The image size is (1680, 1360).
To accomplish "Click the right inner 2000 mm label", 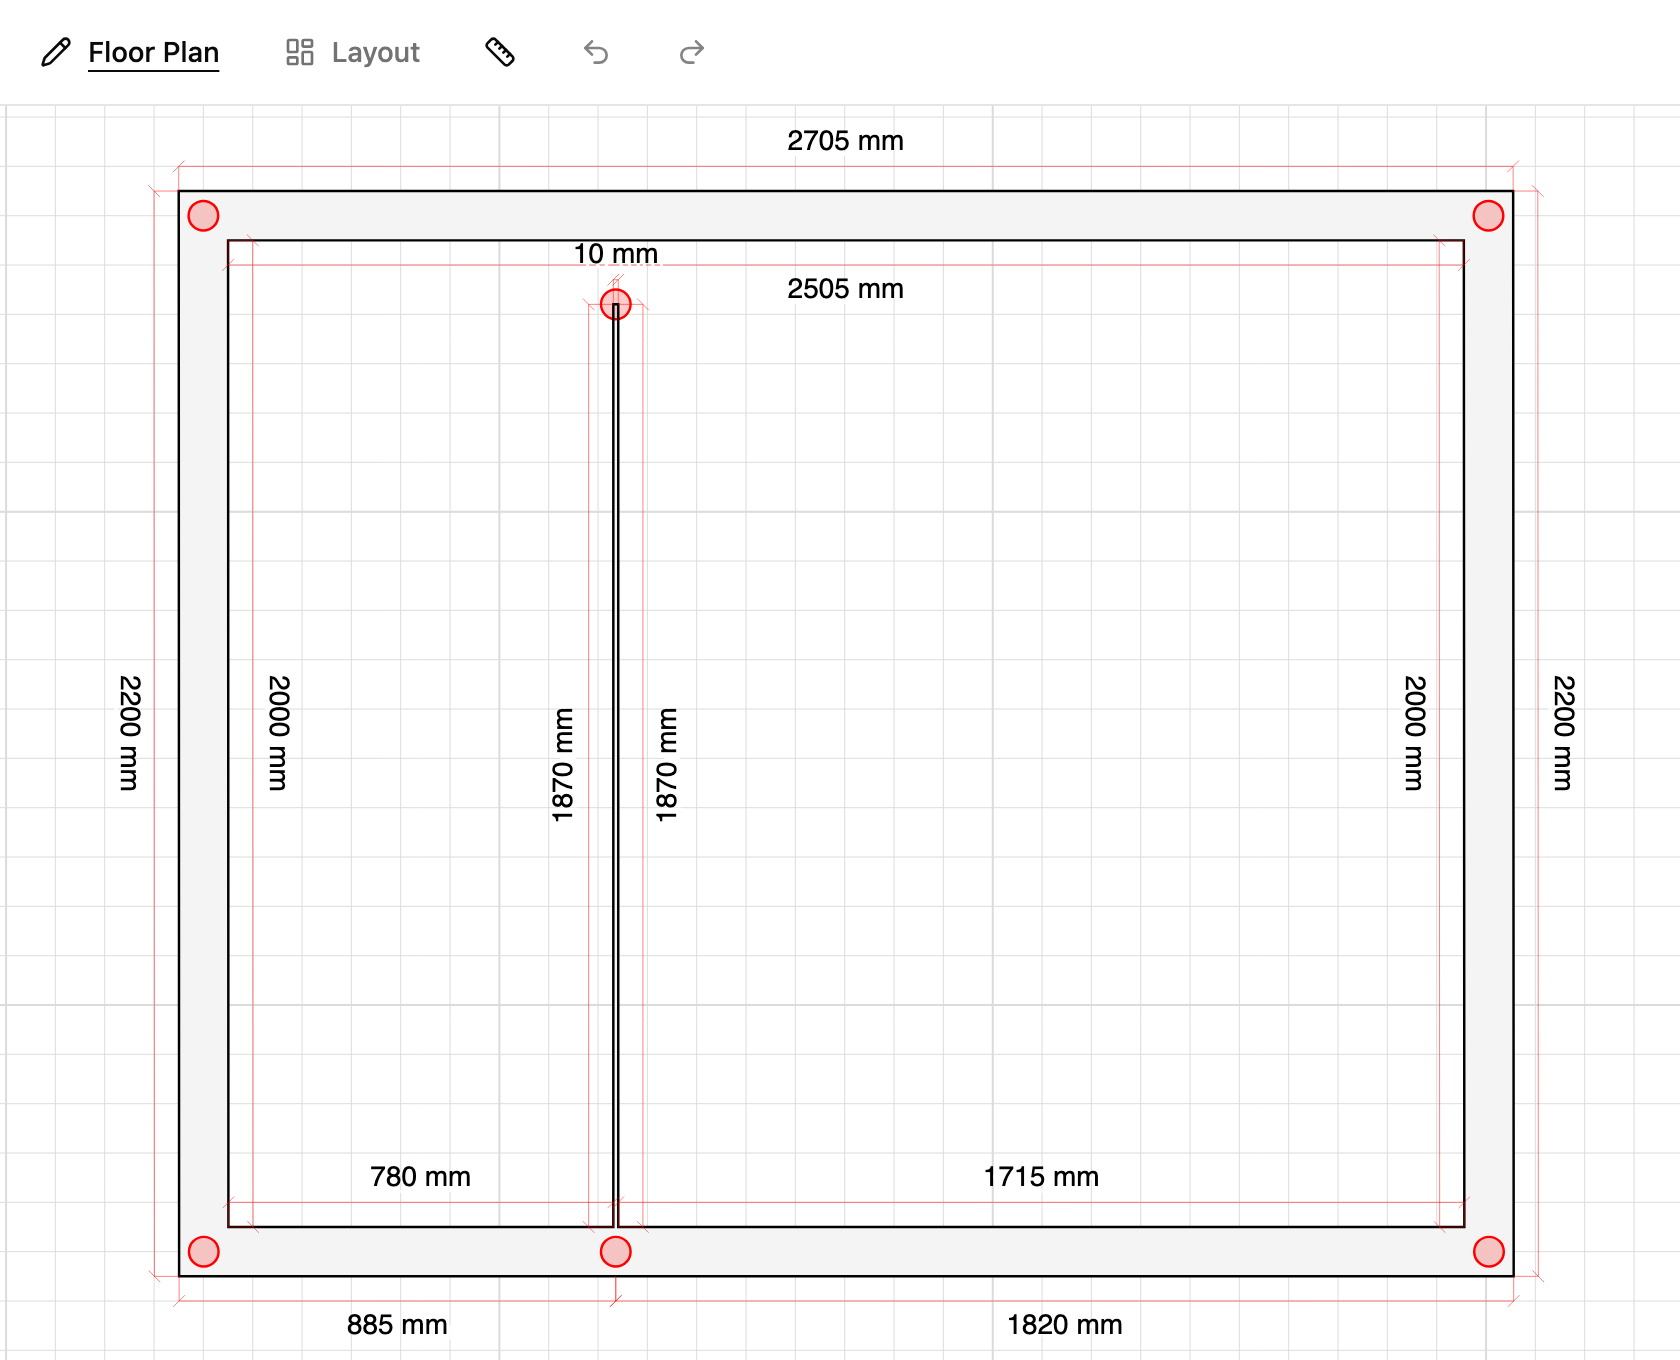I will 1414,733.
